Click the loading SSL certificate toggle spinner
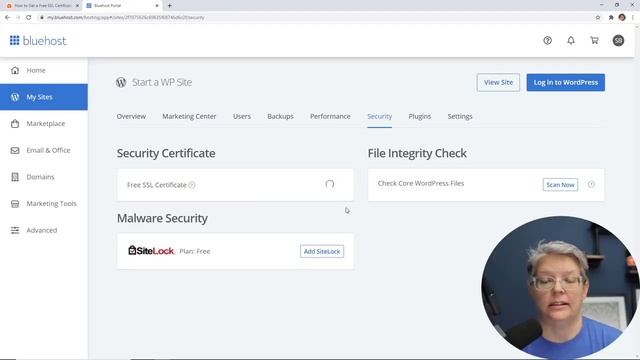The image size is (640, 360). 330,184
